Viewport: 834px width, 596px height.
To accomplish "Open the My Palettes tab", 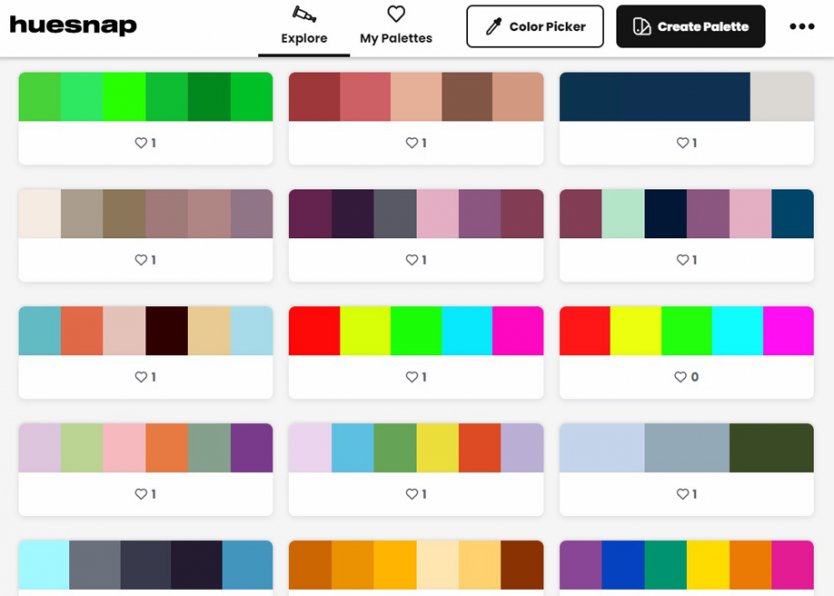I will [x=396, y=27].
